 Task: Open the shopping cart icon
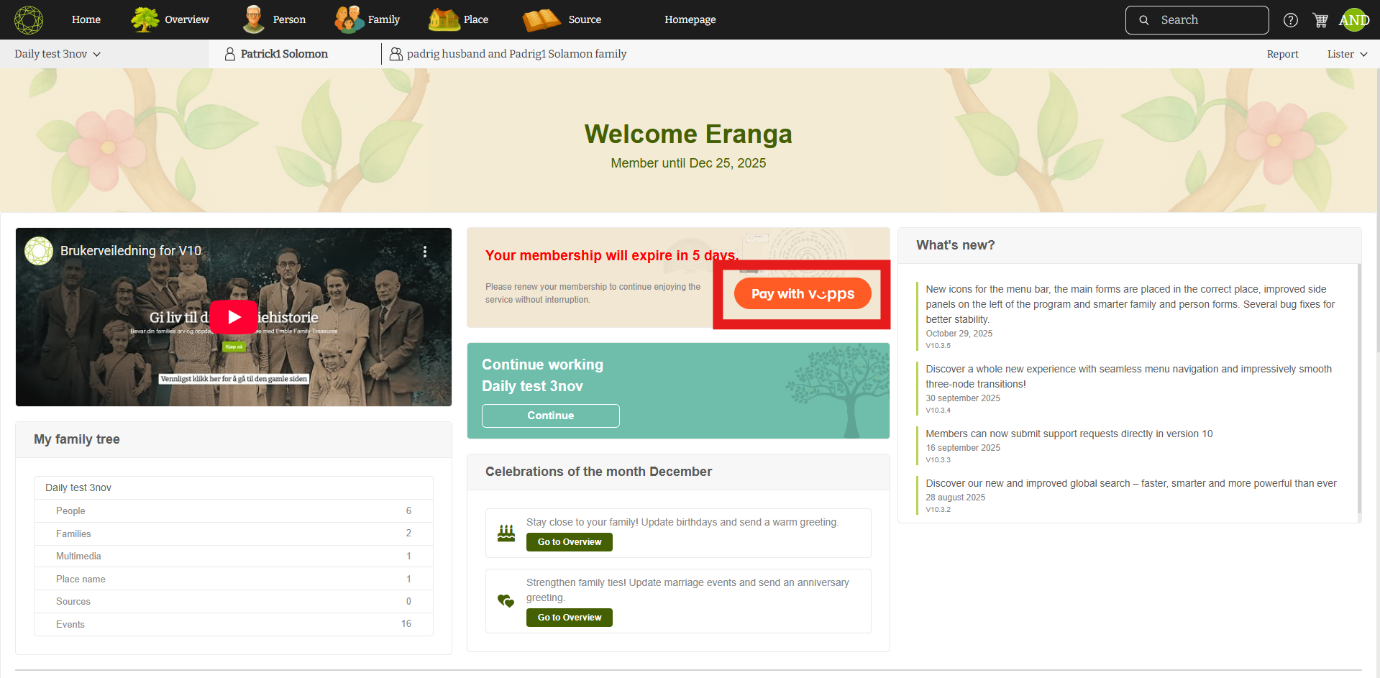[x=1320, y=20]
